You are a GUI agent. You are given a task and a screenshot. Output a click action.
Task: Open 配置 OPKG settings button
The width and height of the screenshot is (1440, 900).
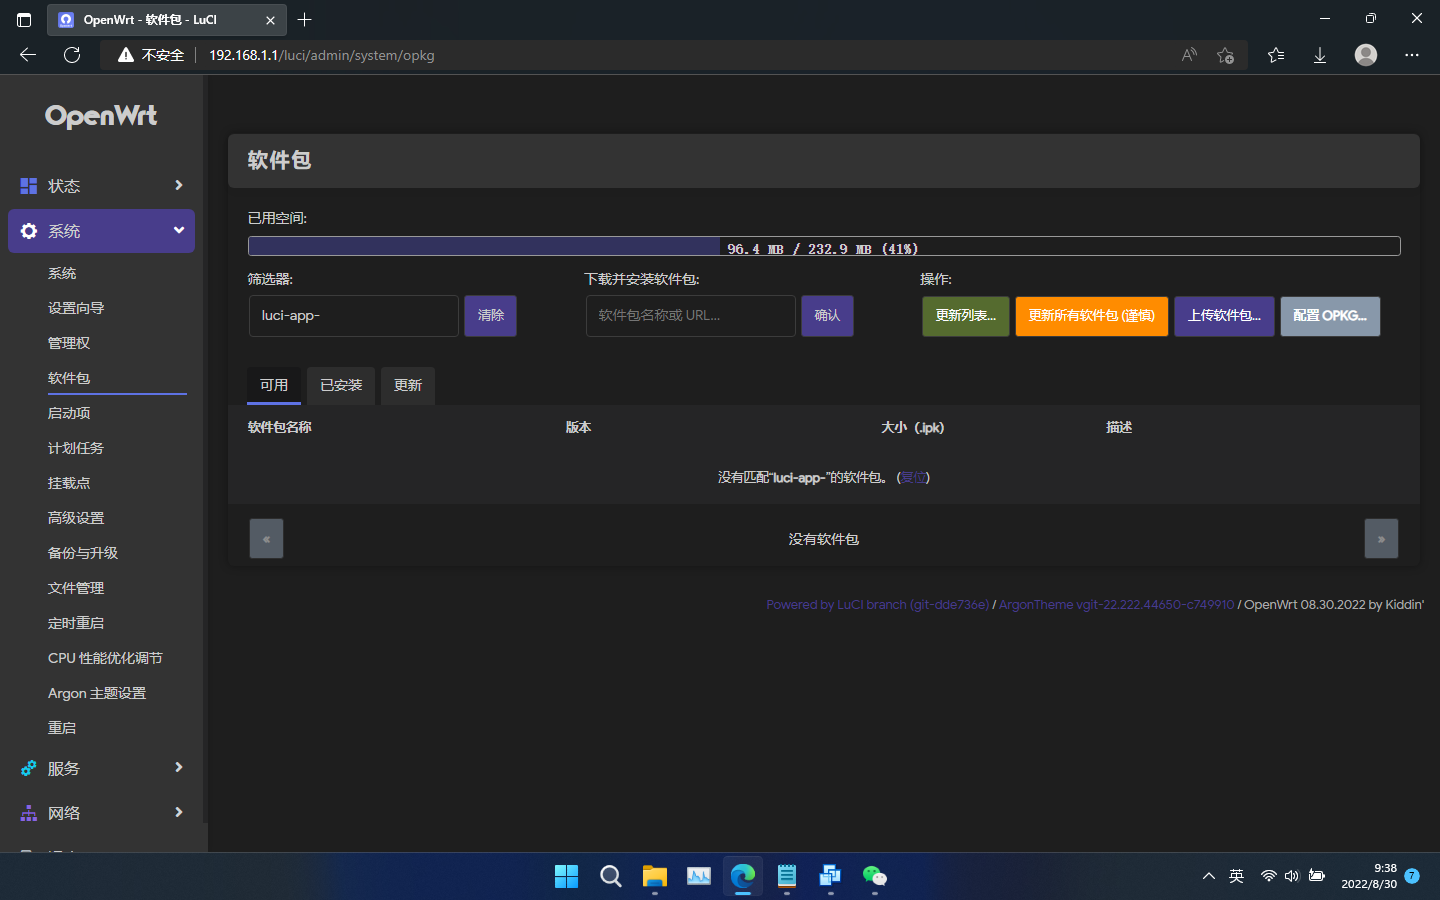[x=1330, y=316]
